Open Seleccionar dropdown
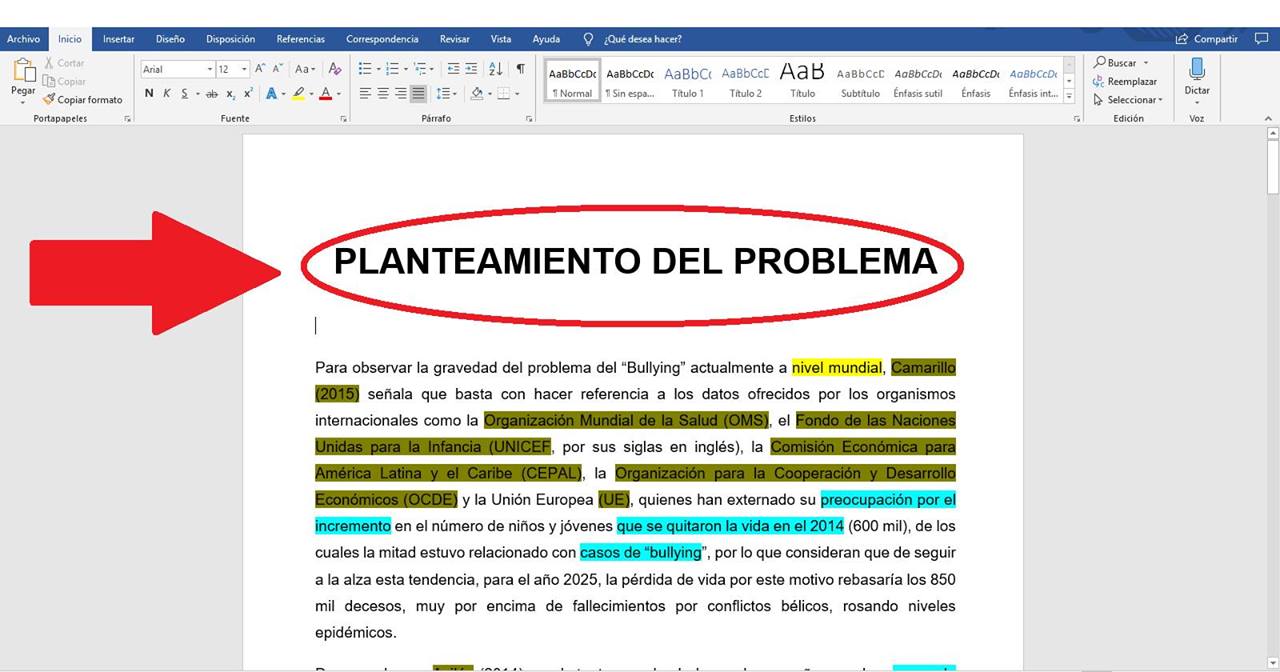 [x=1128, y=99]
